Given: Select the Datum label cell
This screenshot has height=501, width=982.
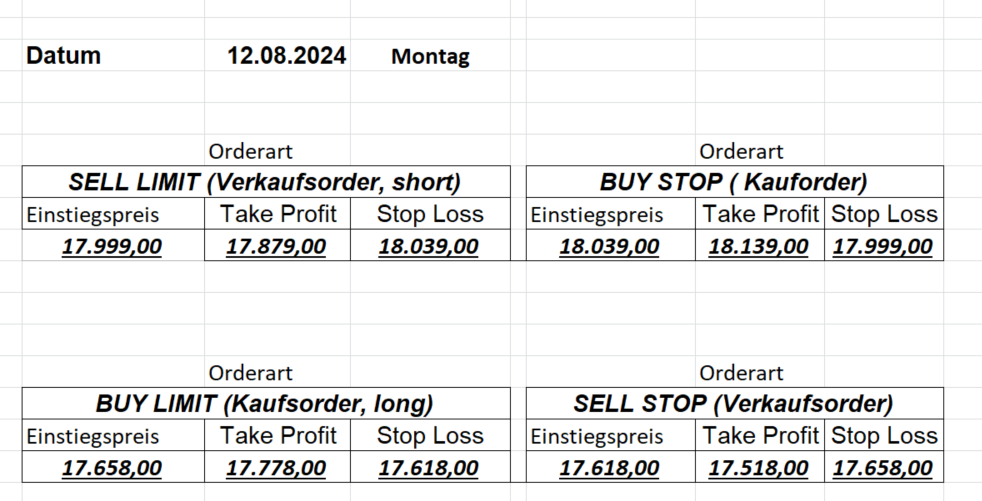Looking at the screenshot, I should point(64,56).
